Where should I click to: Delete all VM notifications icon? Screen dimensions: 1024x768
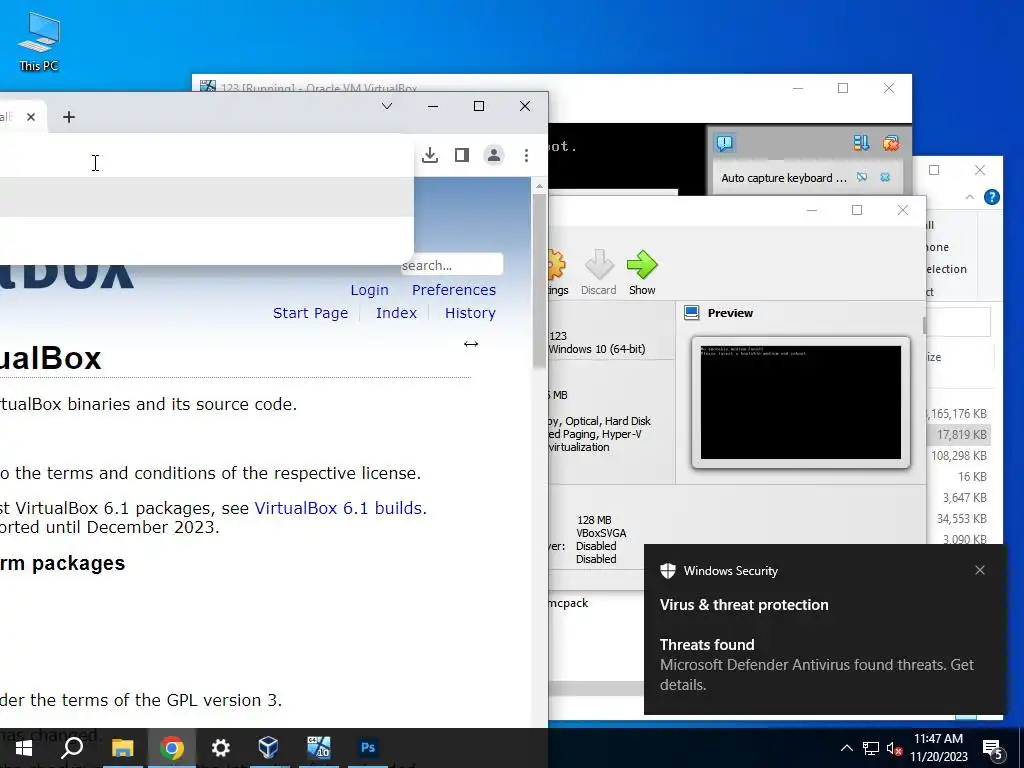[891, 143]
